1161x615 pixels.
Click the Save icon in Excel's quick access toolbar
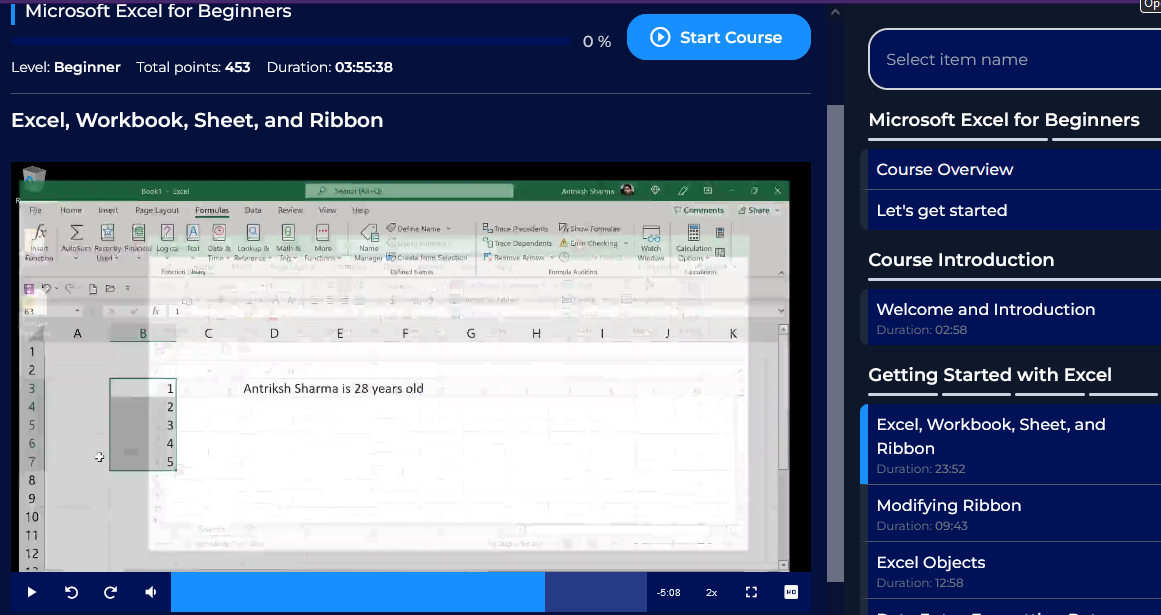click(x=29, y=289)
